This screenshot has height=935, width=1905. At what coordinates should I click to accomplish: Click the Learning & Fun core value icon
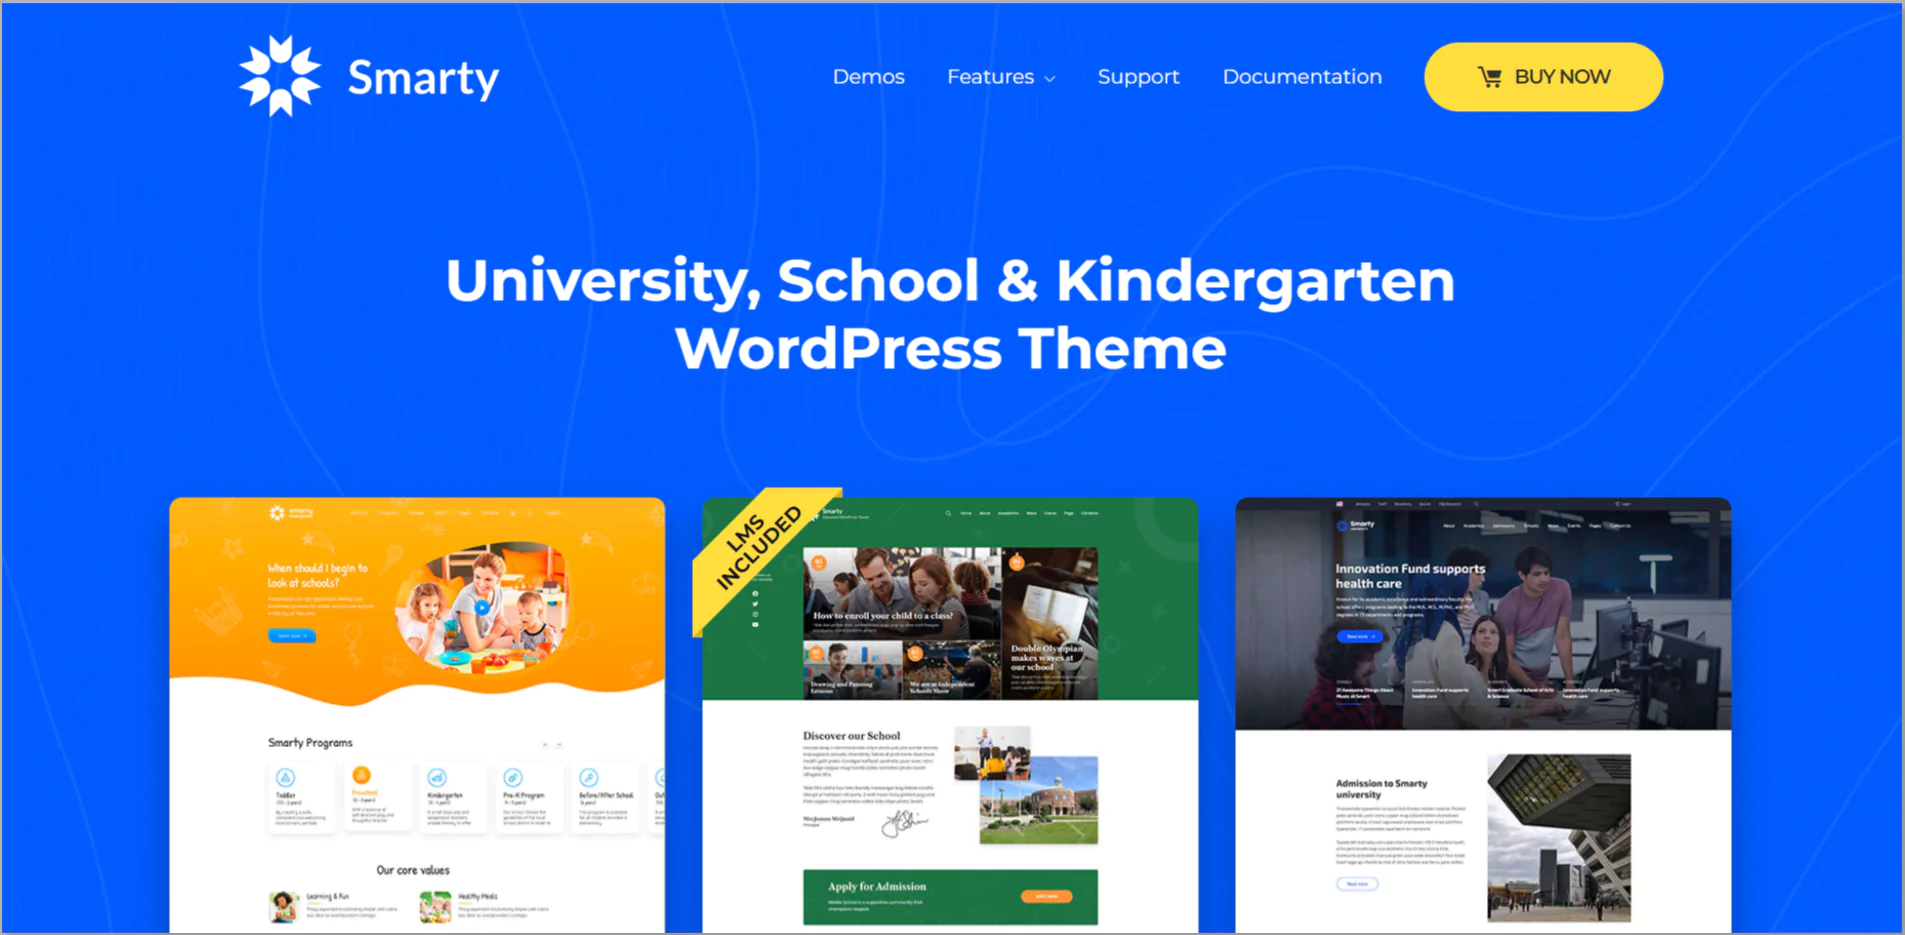(284, 906)
